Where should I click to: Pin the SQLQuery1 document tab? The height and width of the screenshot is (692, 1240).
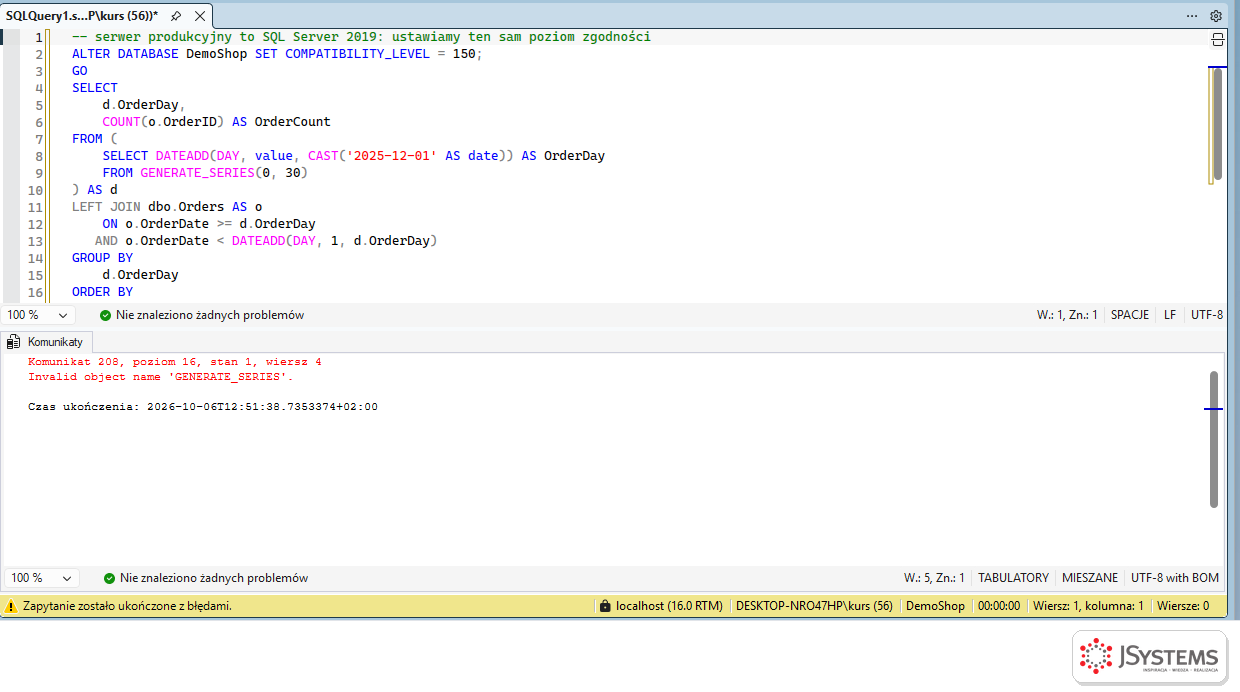point(176,16)
